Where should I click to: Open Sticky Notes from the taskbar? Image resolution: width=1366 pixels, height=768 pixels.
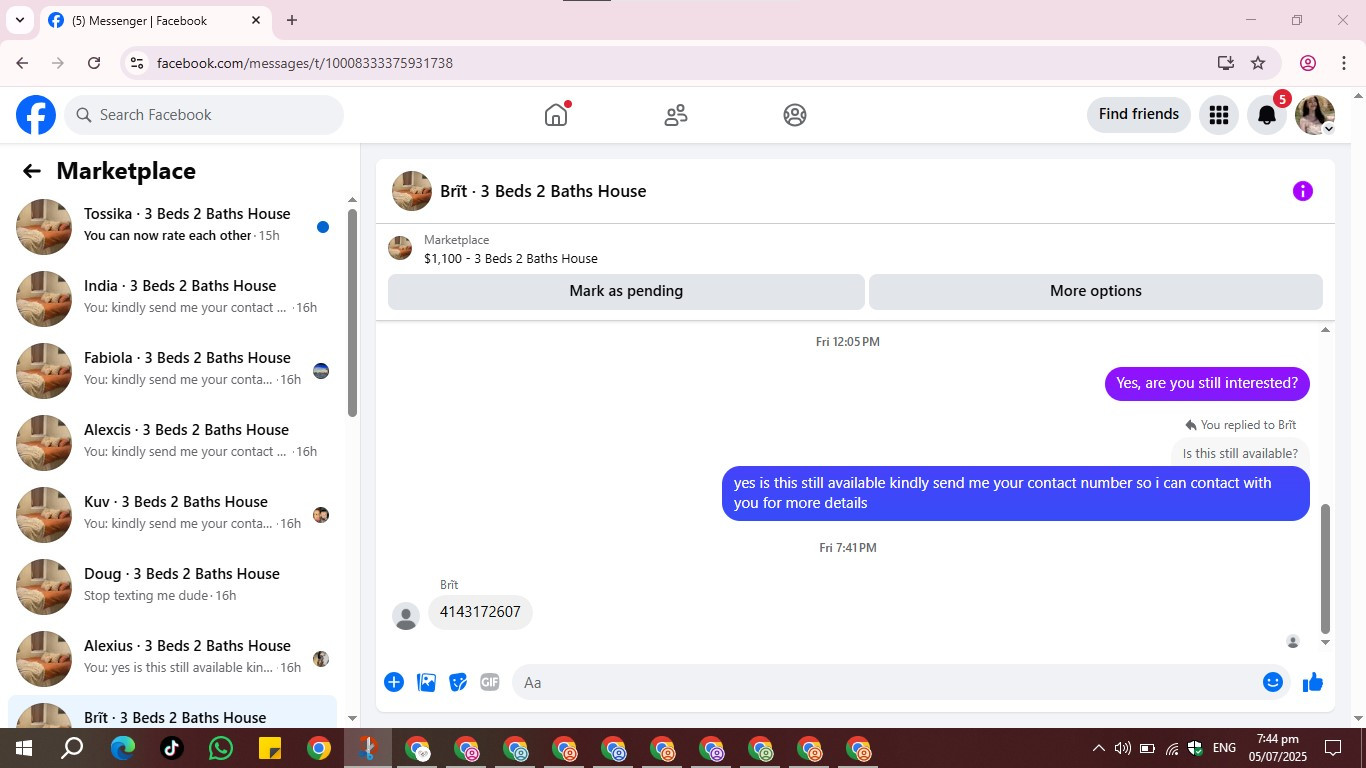click(x=270, y=748)
